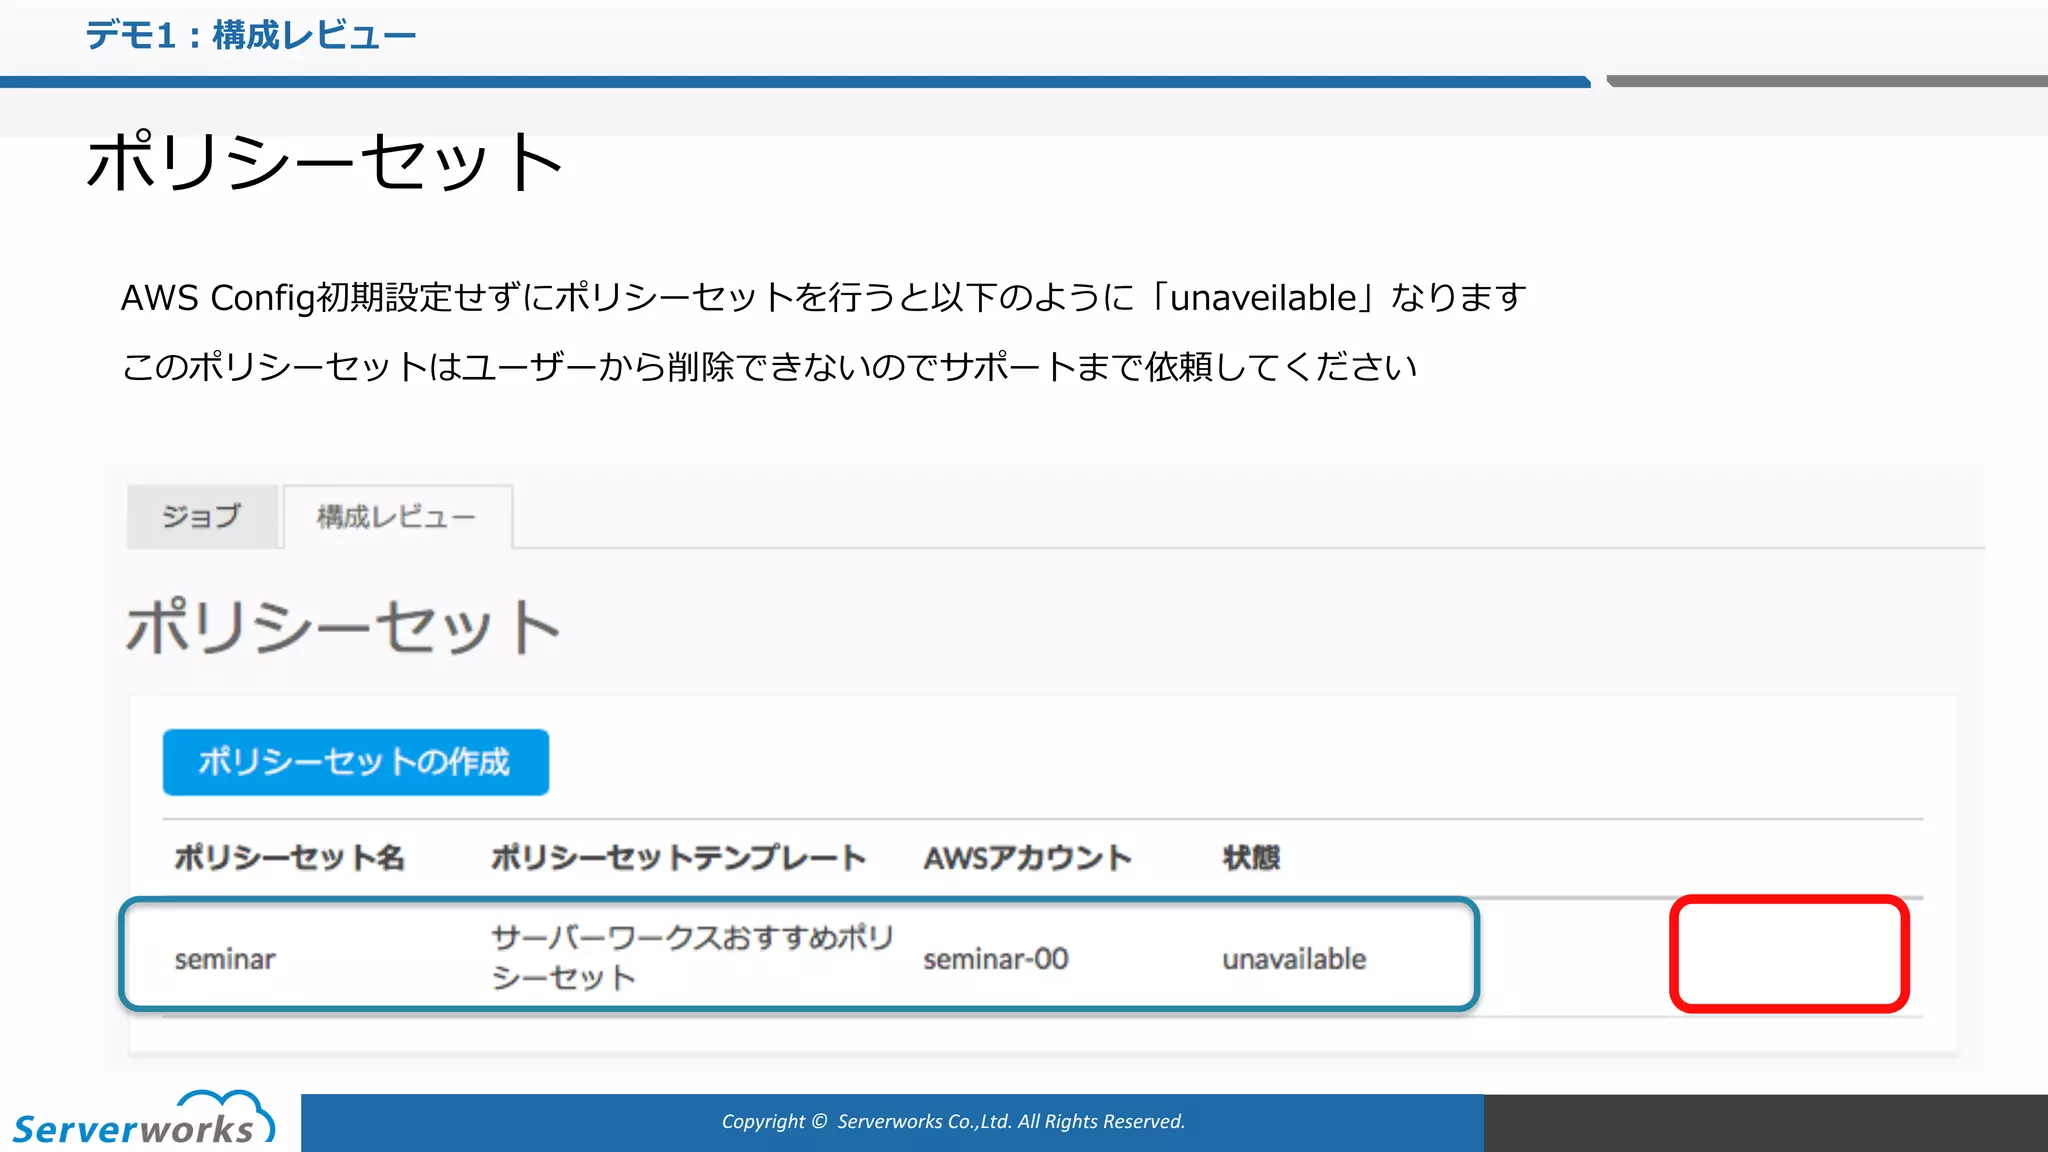The height and width of the screenshot is (1152, 2048).
Task: Click the 状態 column header
Action: (1251, 857)
